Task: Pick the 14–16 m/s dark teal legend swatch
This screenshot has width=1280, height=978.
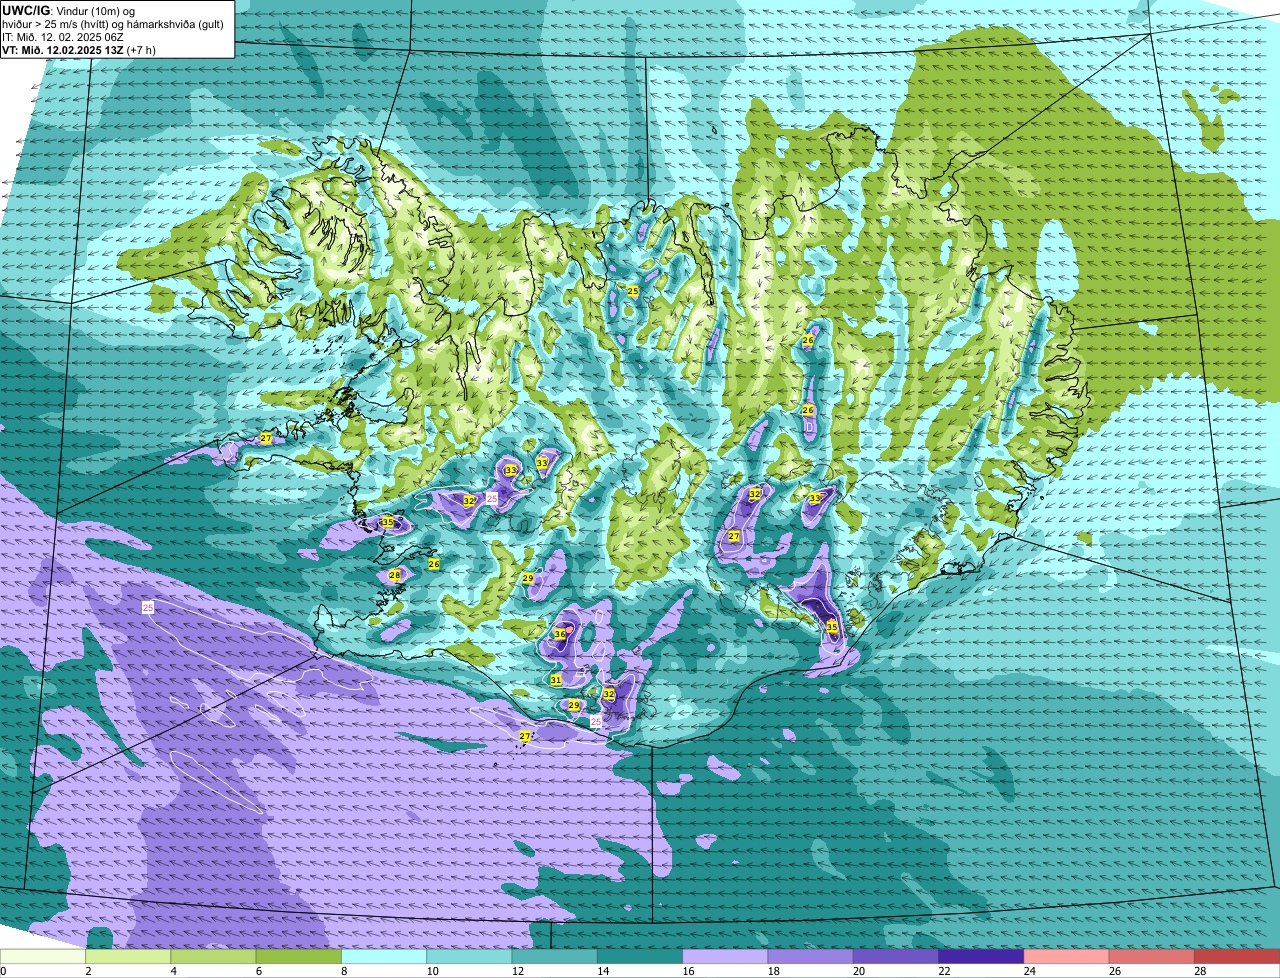Action: coord(640,957)
